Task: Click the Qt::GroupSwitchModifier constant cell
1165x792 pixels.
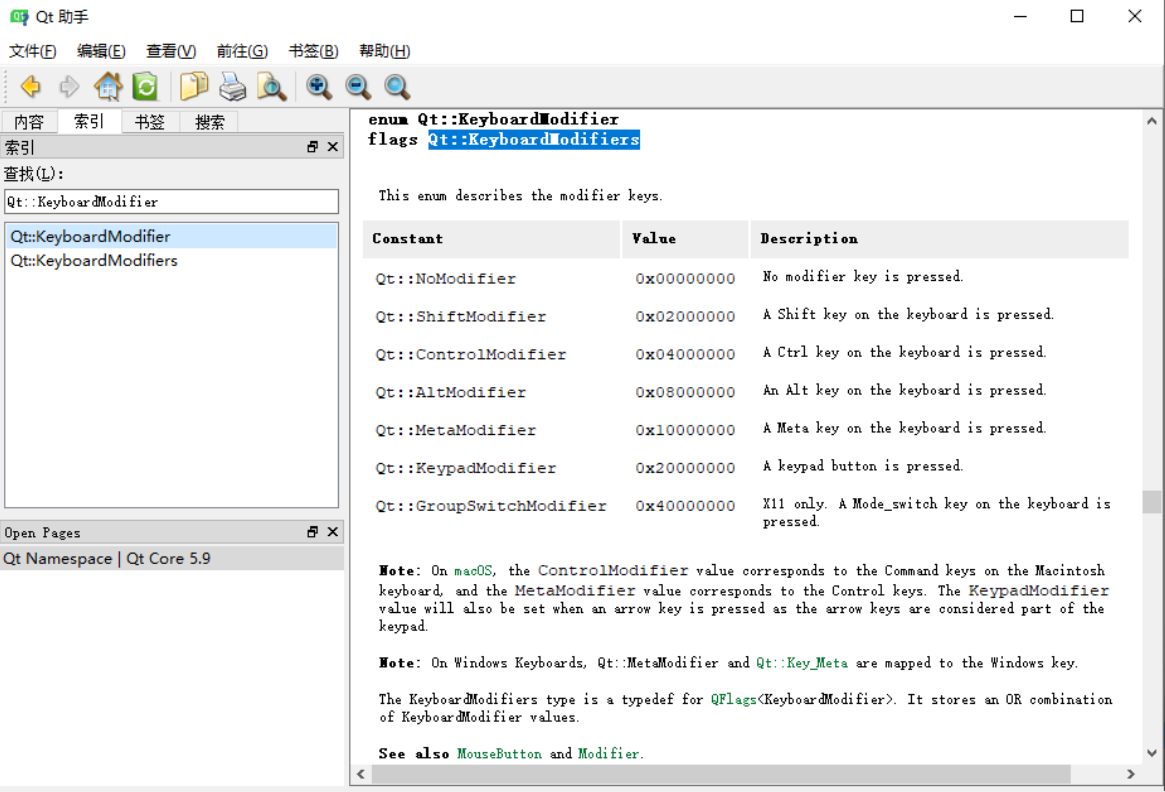Action: pos(490,506)
